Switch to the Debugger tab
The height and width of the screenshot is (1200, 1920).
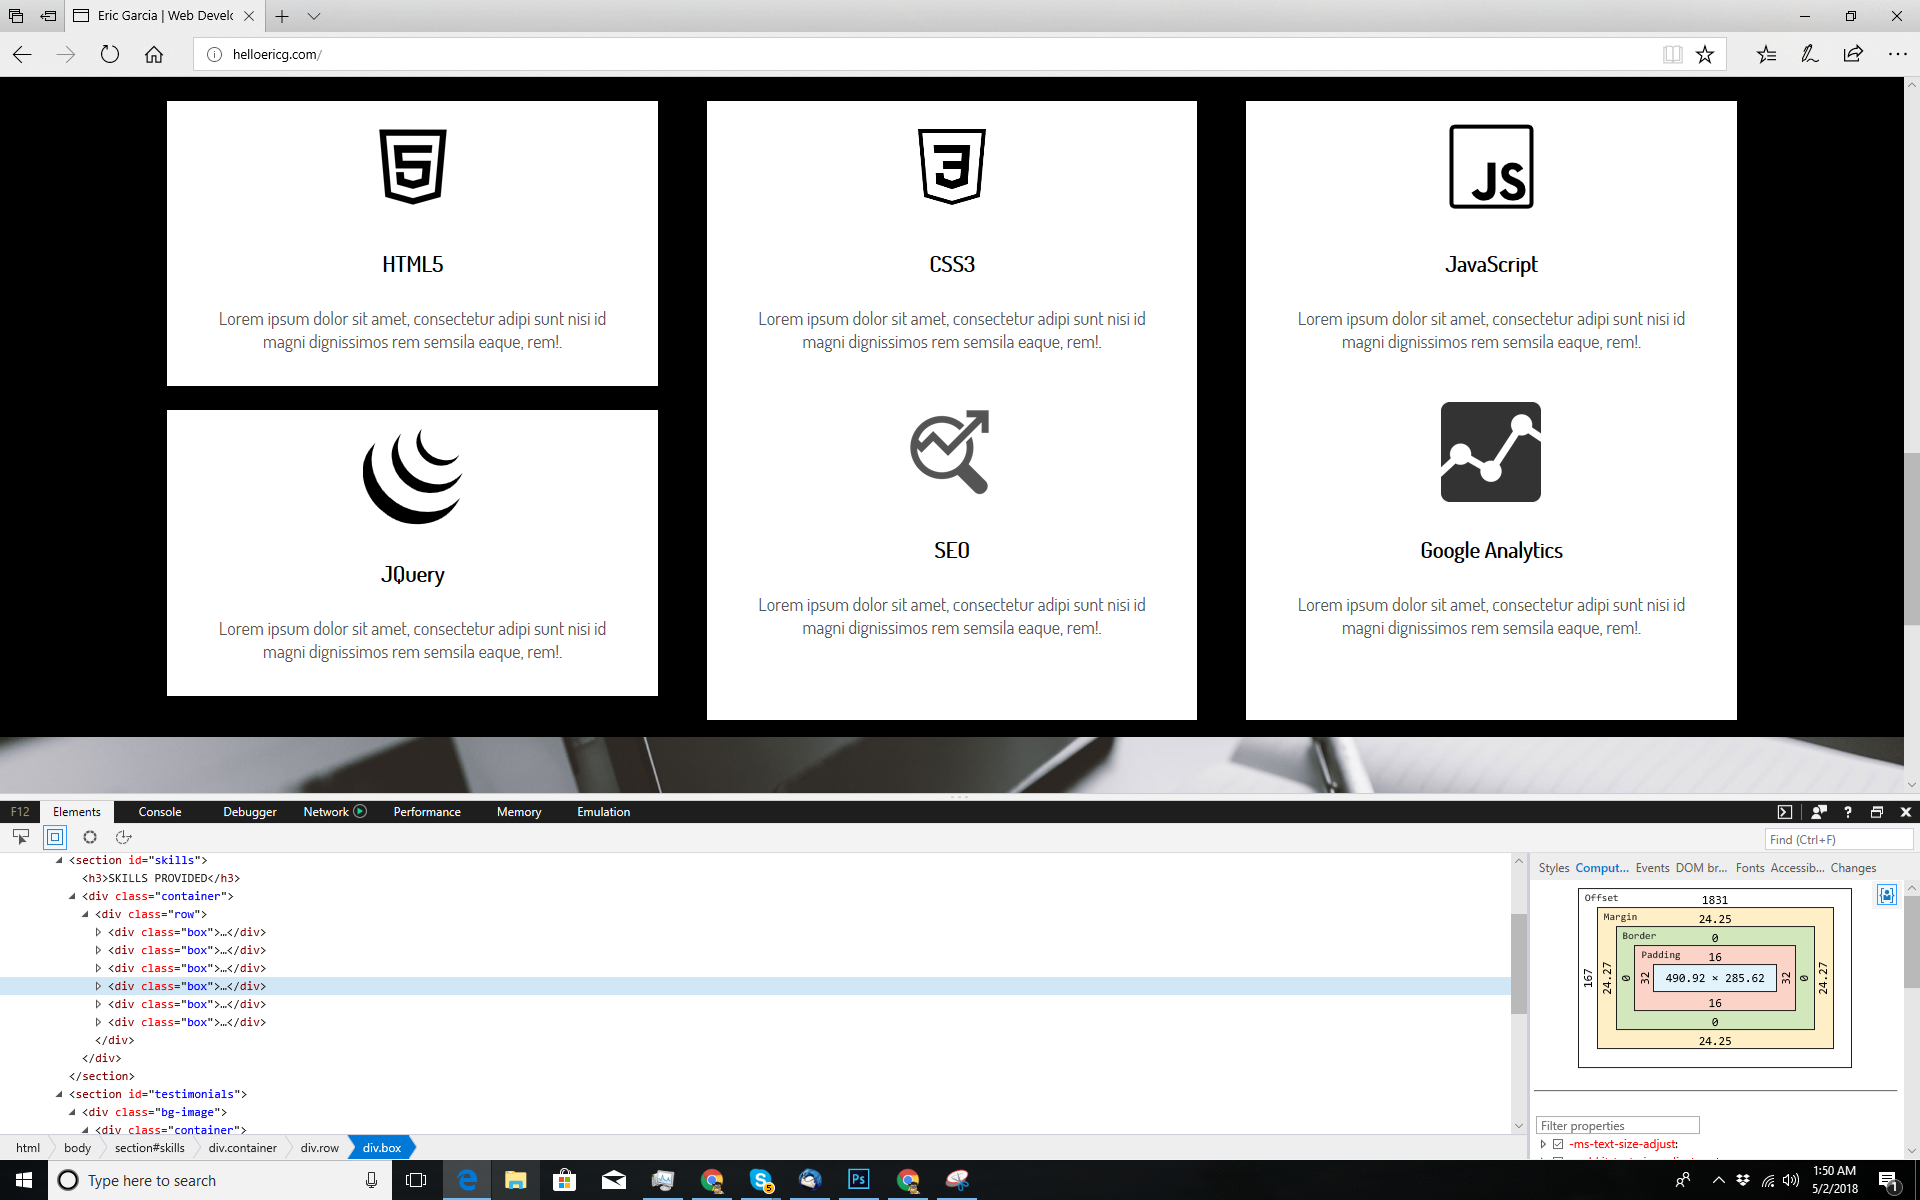[250, 812]
